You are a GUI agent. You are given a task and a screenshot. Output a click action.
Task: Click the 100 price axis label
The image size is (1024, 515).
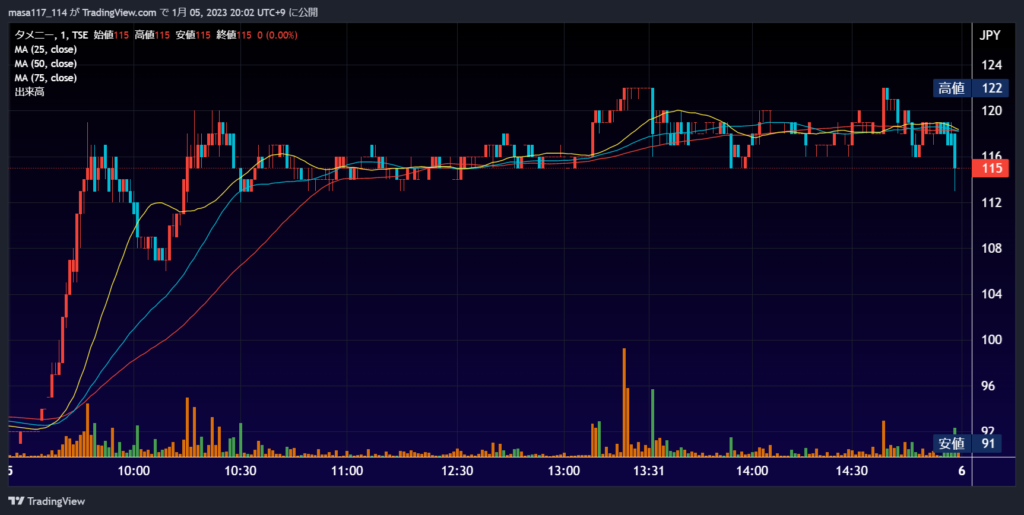point(991,340)
